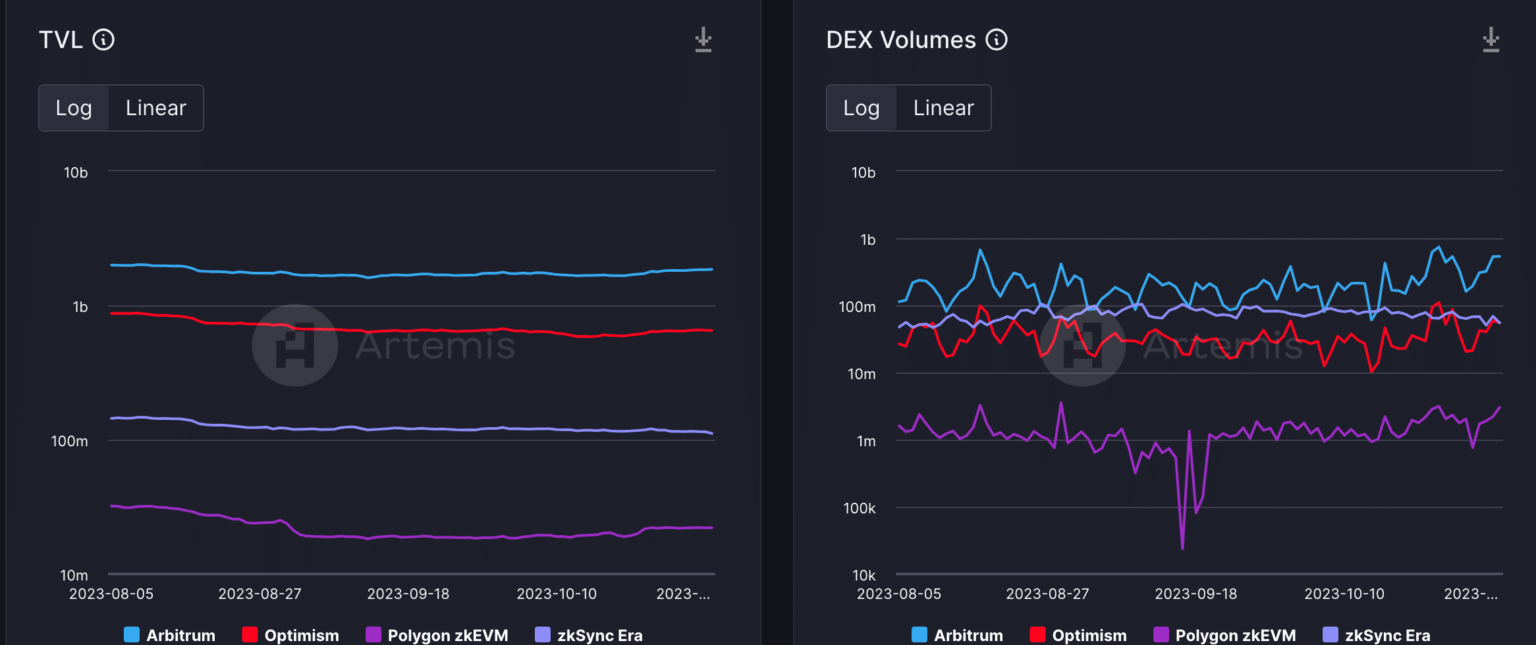Download the DEX Volumes chart data
1536x645 pixels.
[x=1490, y=40]
